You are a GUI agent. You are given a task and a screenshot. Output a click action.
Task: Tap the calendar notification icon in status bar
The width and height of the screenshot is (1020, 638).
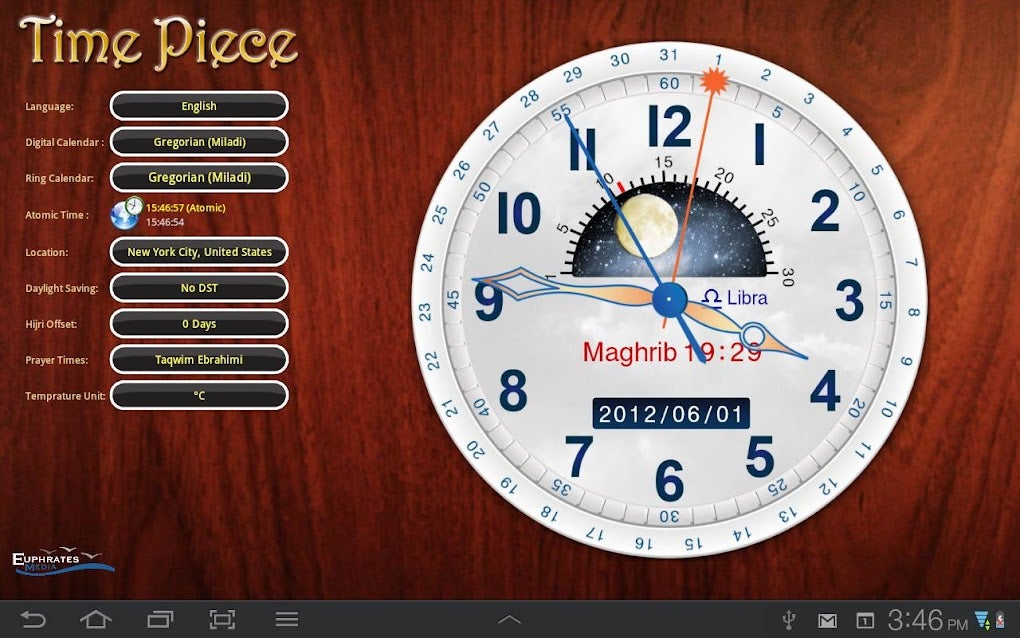866,619
